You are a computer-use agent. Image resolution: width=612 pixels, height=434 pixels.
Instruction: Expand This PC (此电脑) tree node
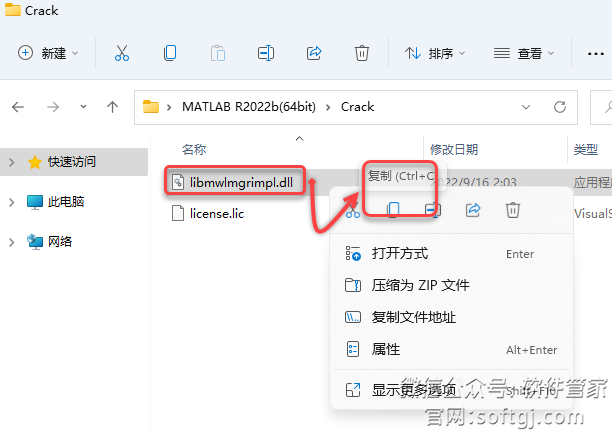12,202
